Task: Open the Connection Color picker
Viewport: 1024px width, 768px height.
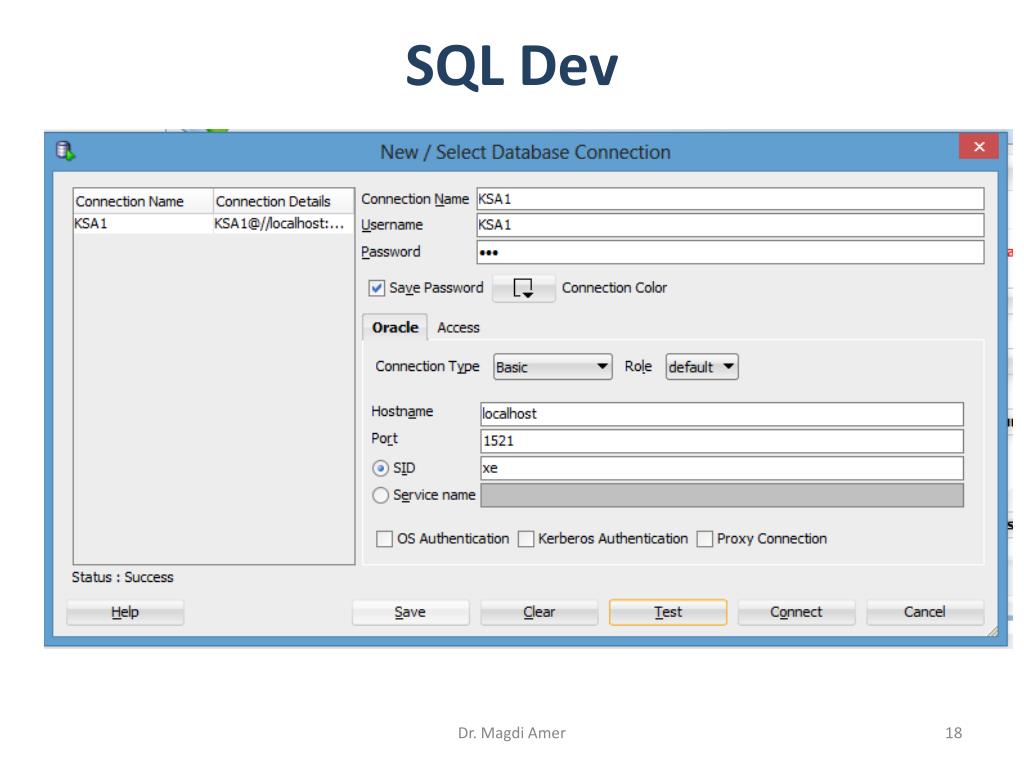Action: coord(524,288)
